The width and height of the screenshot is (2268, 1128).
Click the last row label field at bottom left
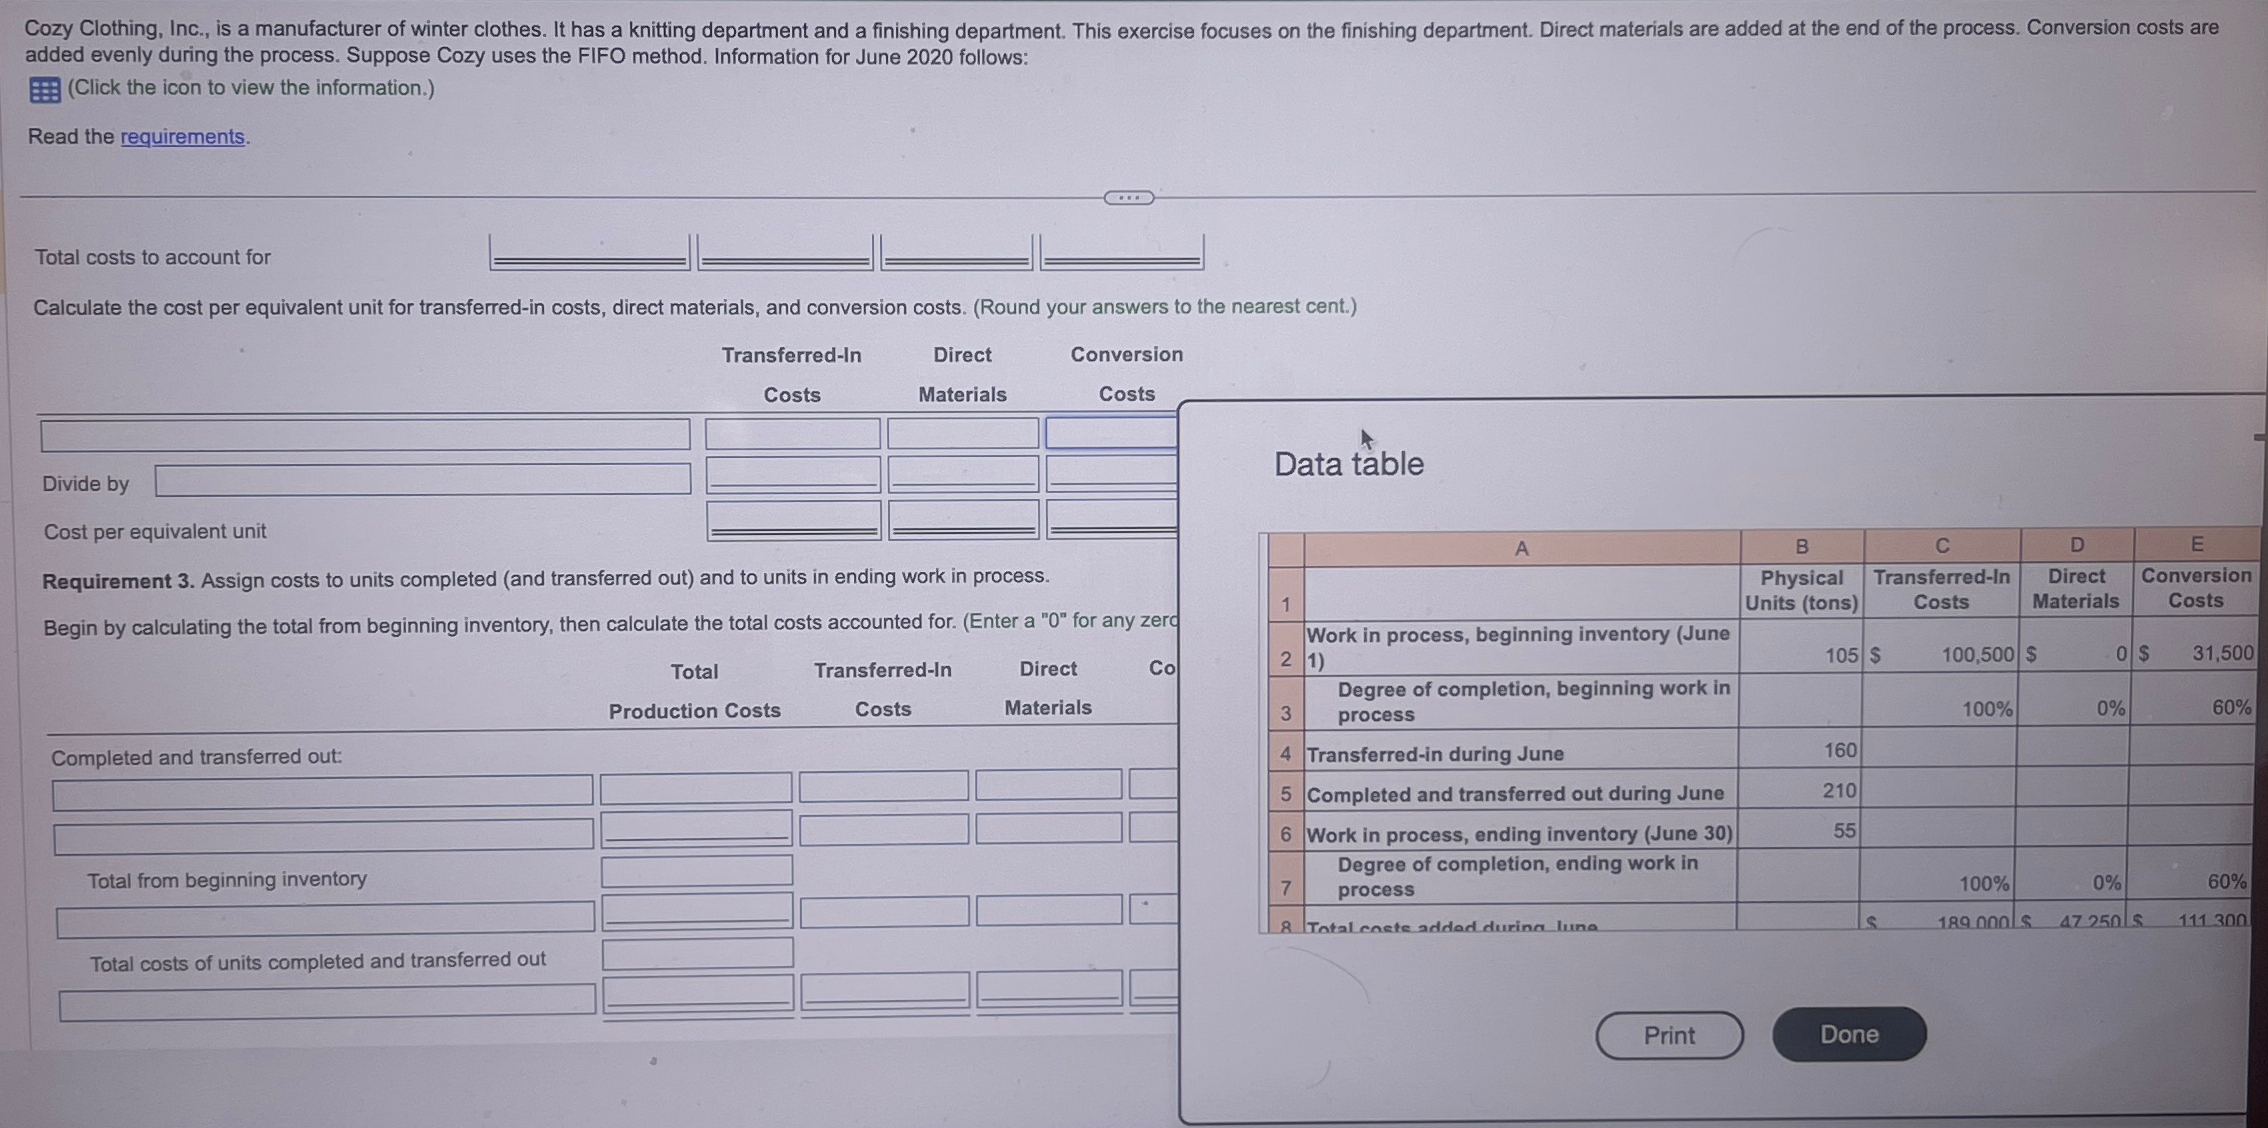(x=326, y=1002)
